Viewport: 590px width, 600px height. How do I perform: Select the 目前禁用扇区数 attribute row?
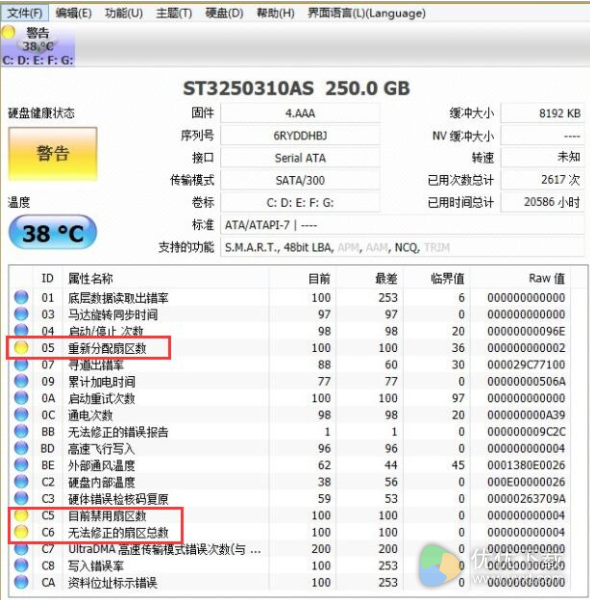(289, 515)
